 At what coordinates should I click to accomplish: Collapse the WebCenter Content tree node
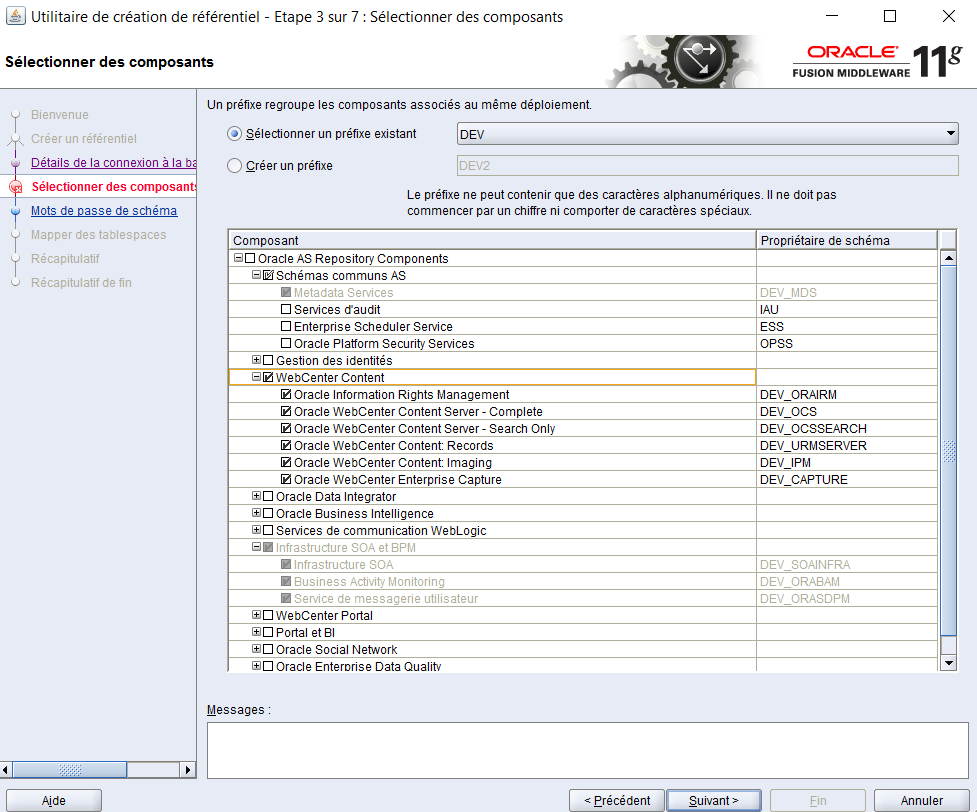coord(257,378)
